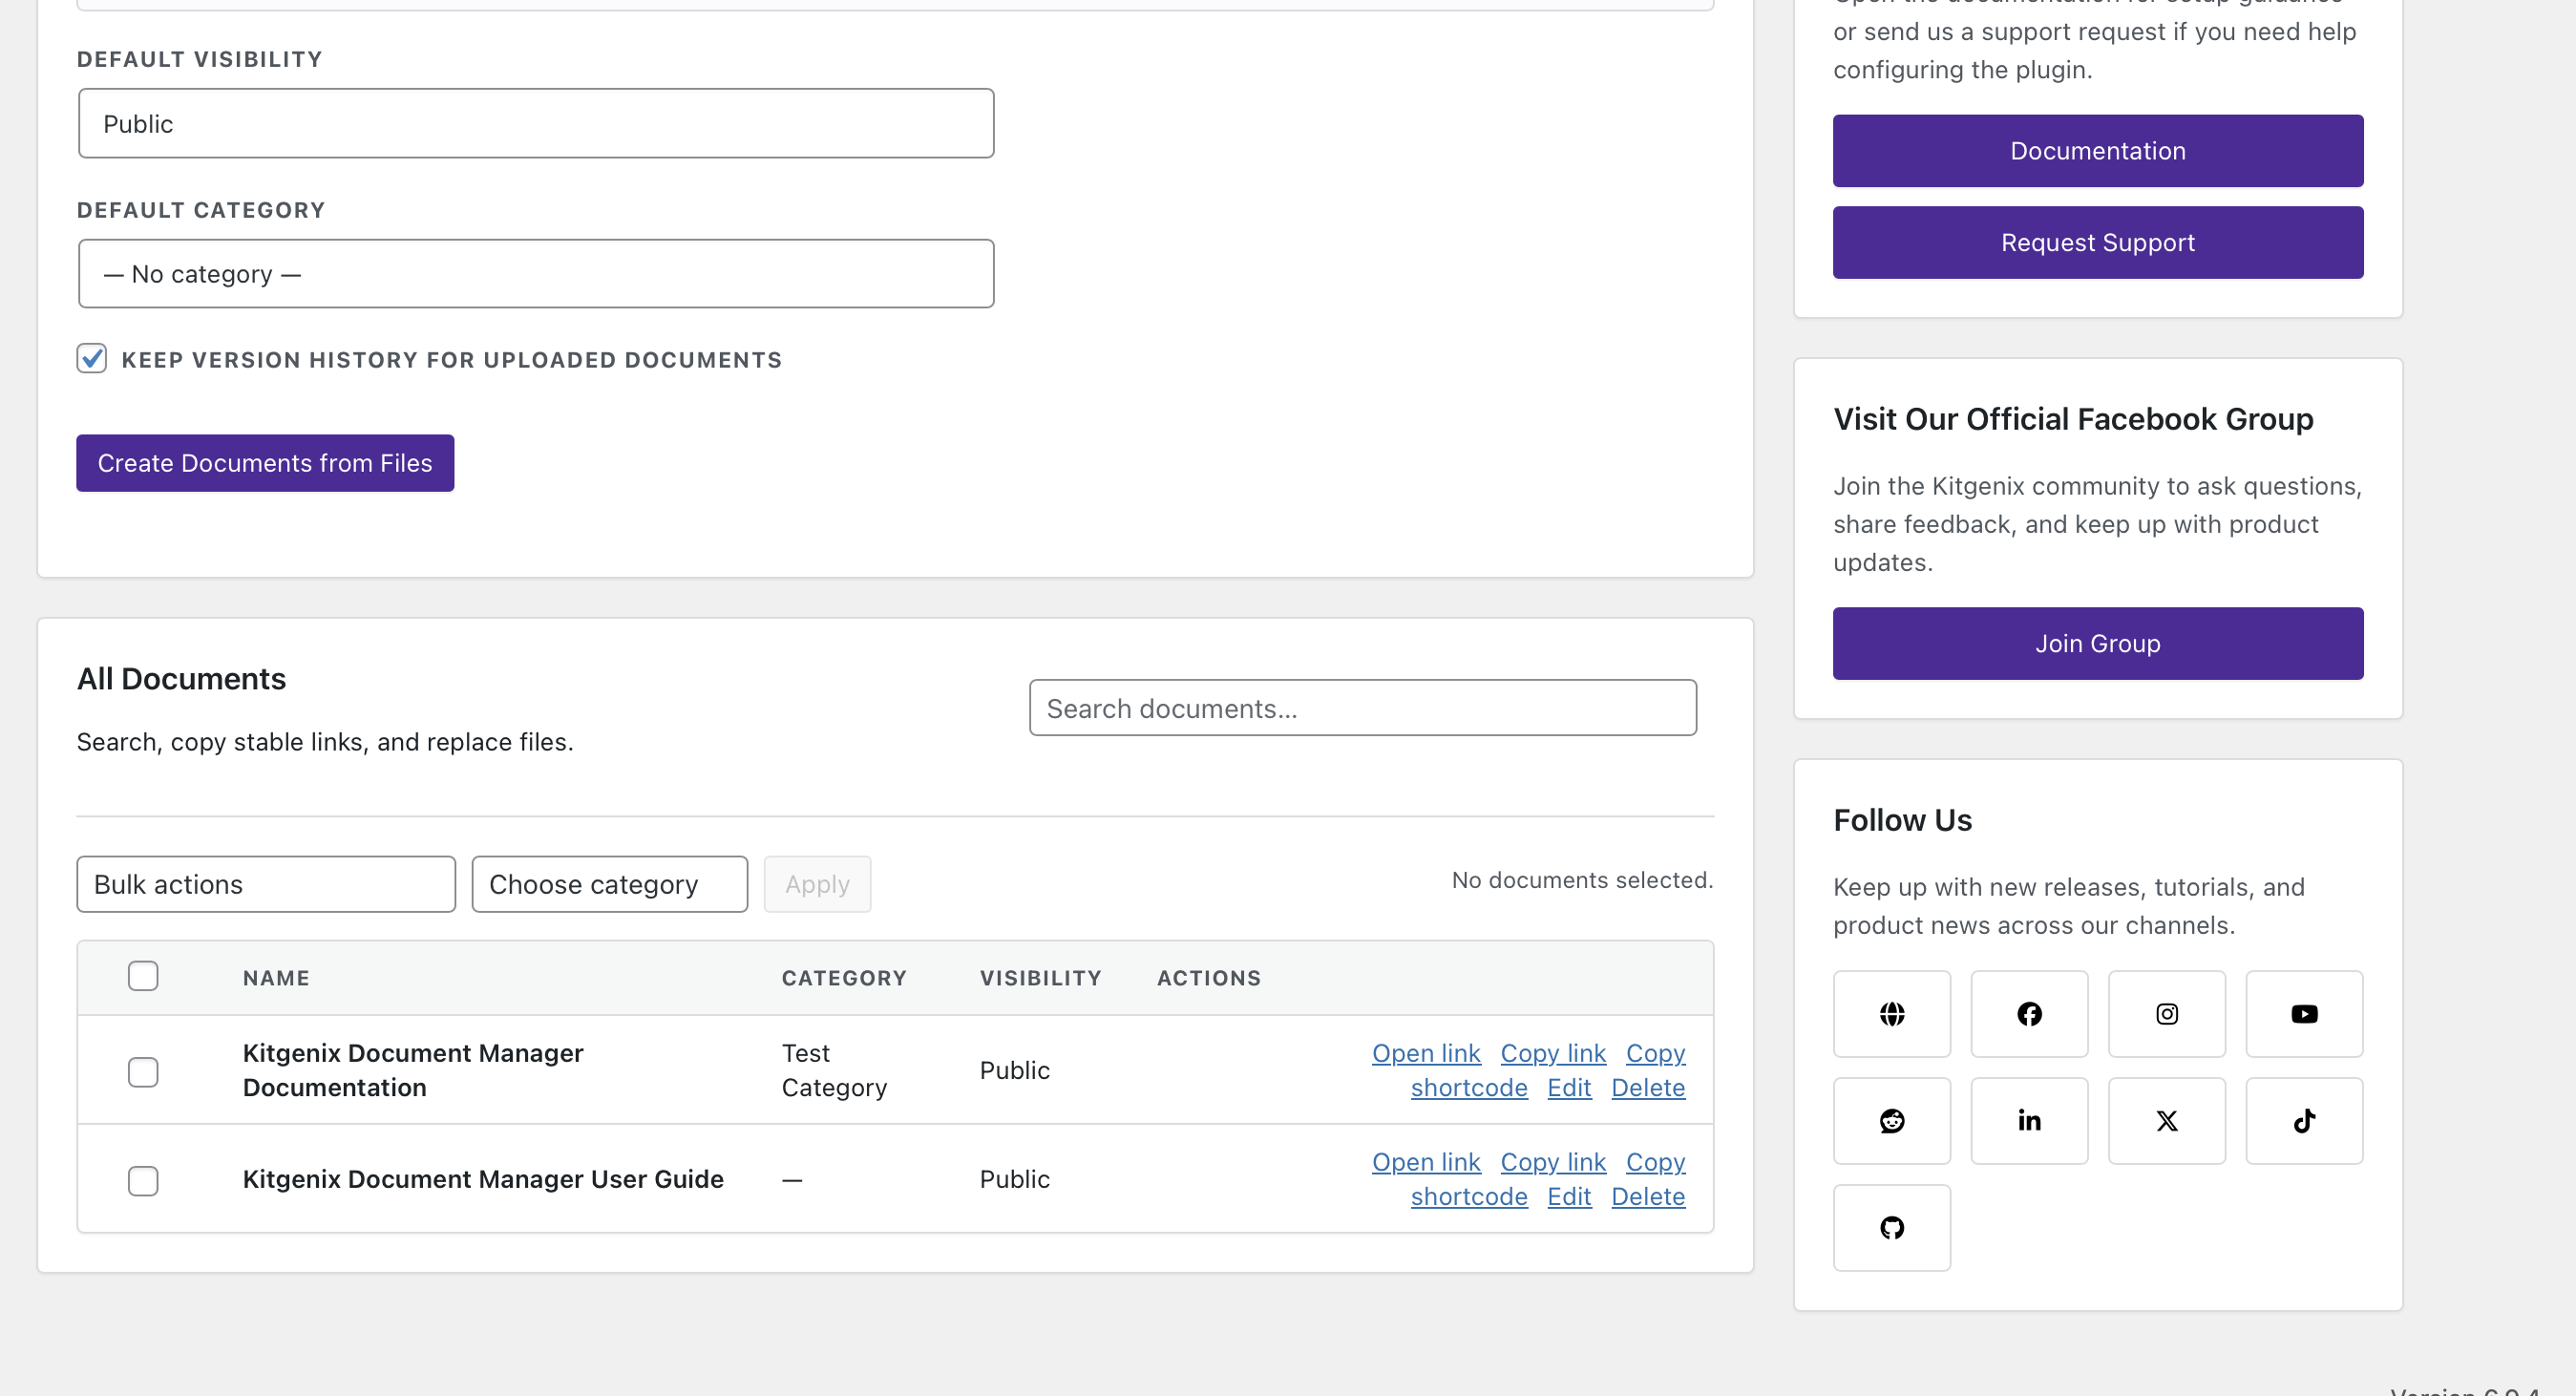Click 'Kitgenix Document Manager User Guide' name

coord(483,1180)
